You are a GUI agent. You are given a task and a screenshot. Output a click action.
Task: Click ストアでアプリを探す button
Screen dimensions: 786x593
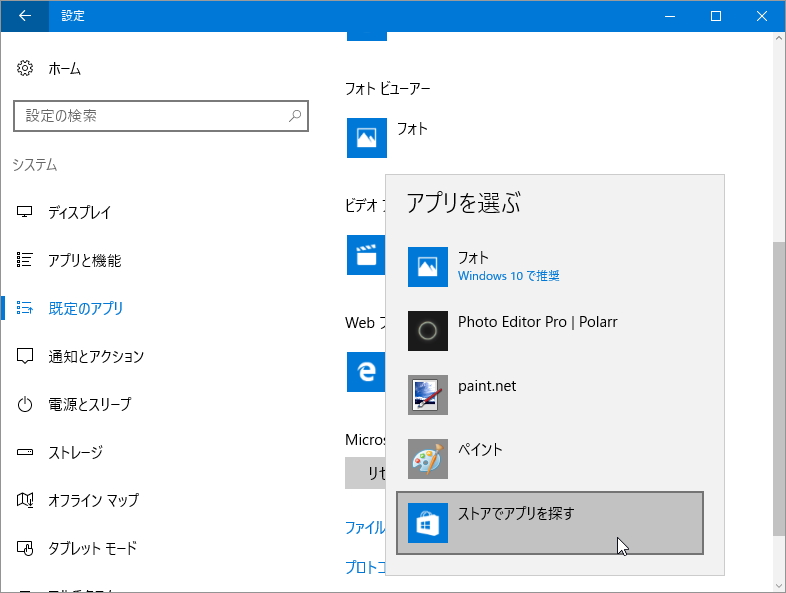[x=550, y=523]
